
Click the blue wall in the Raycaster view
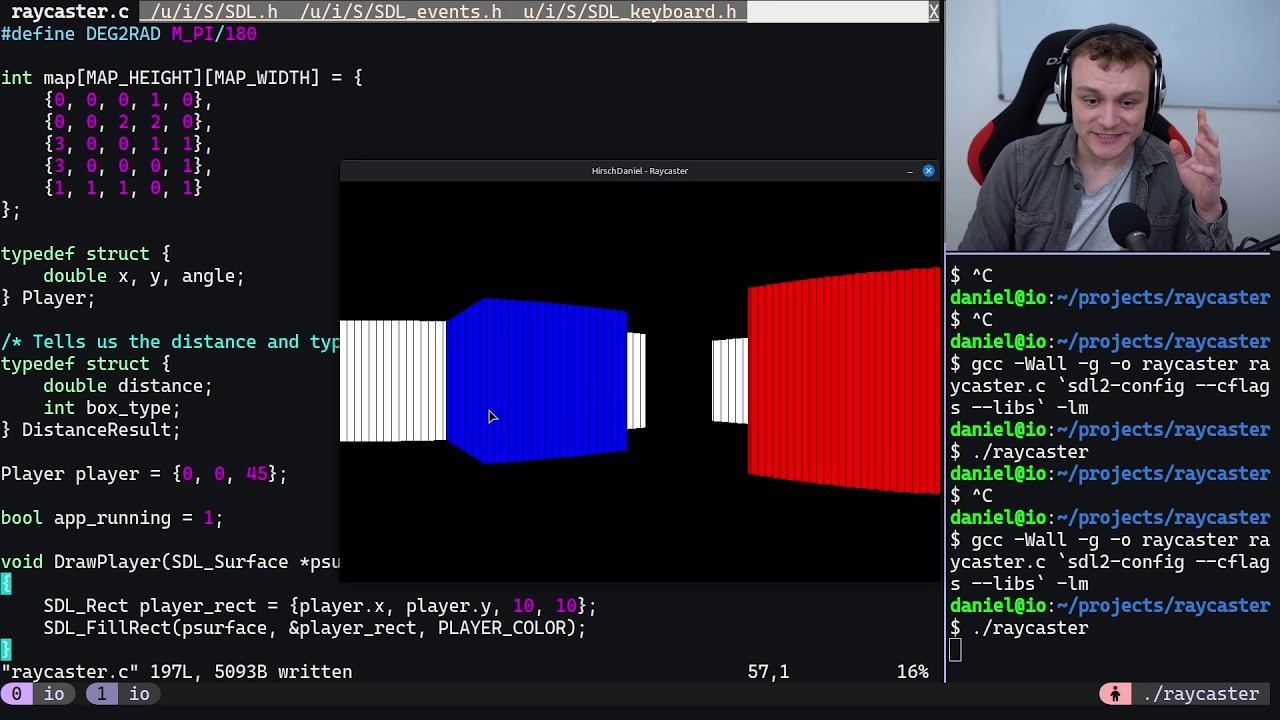pos(538,380)
